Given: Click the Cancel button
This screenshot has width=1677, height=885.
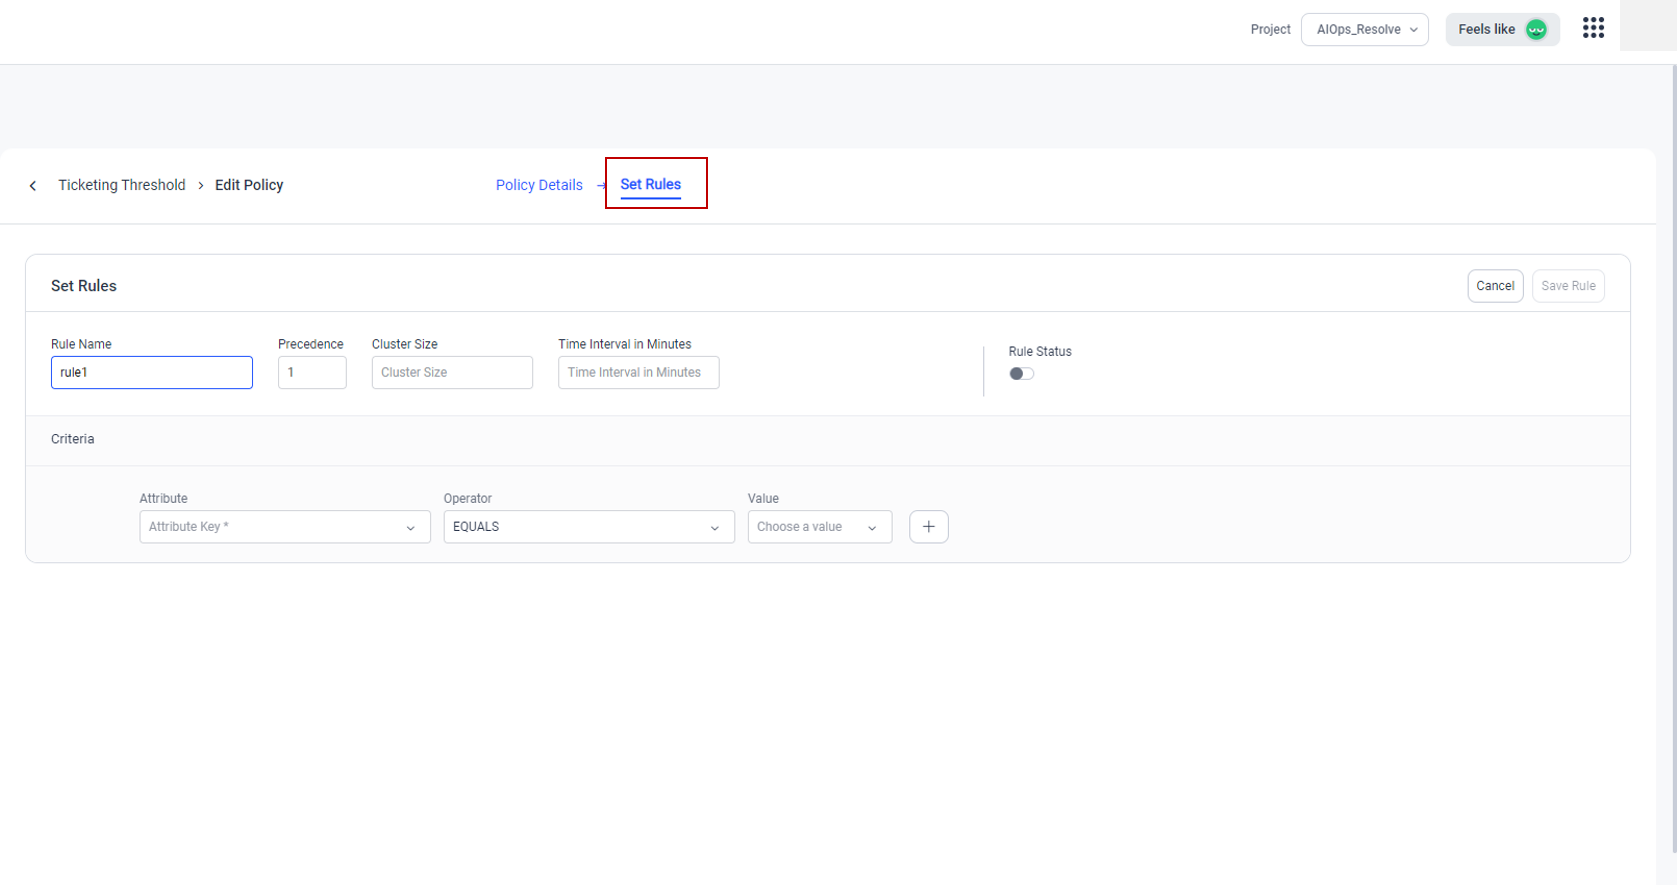Looking at the screenshot, I should 1495,286.
